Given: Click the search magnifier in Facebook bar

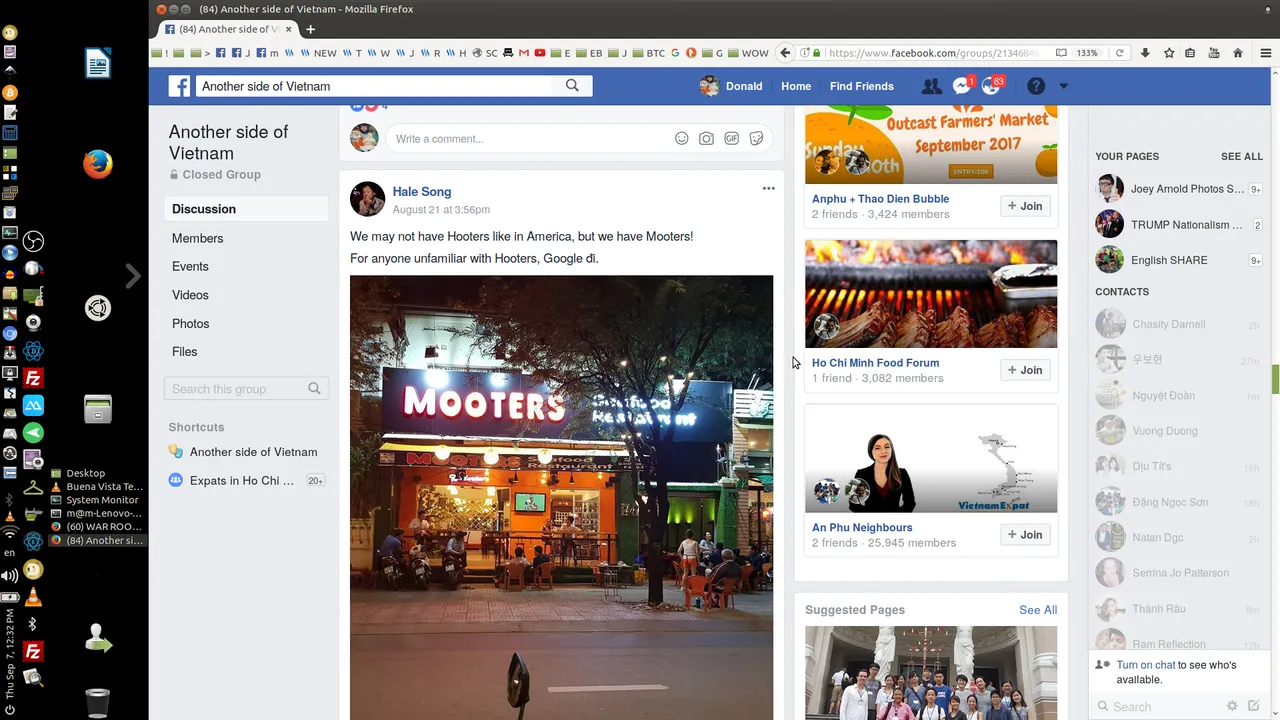Looking at the screenshot, I should tap(572, 86).
